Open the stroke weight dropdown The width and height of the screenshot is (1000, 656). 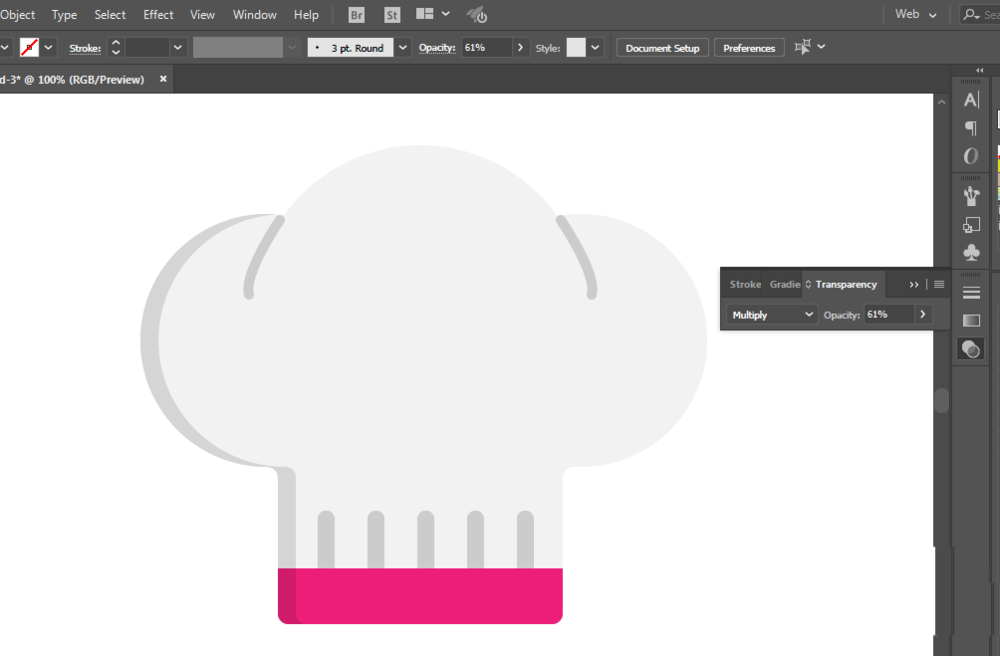[x=178, y=47]
